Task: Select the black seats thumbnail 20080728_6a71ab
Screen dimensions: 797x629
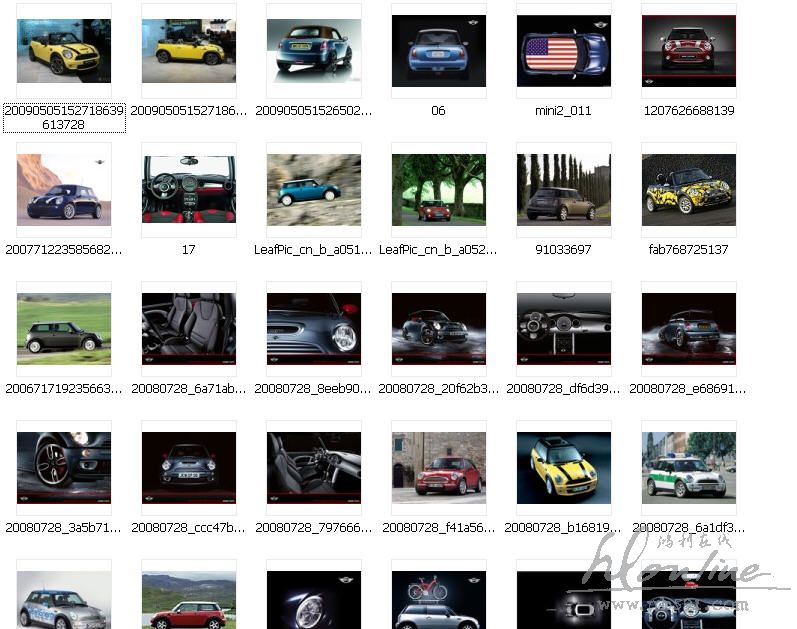Action: [188, 328]
